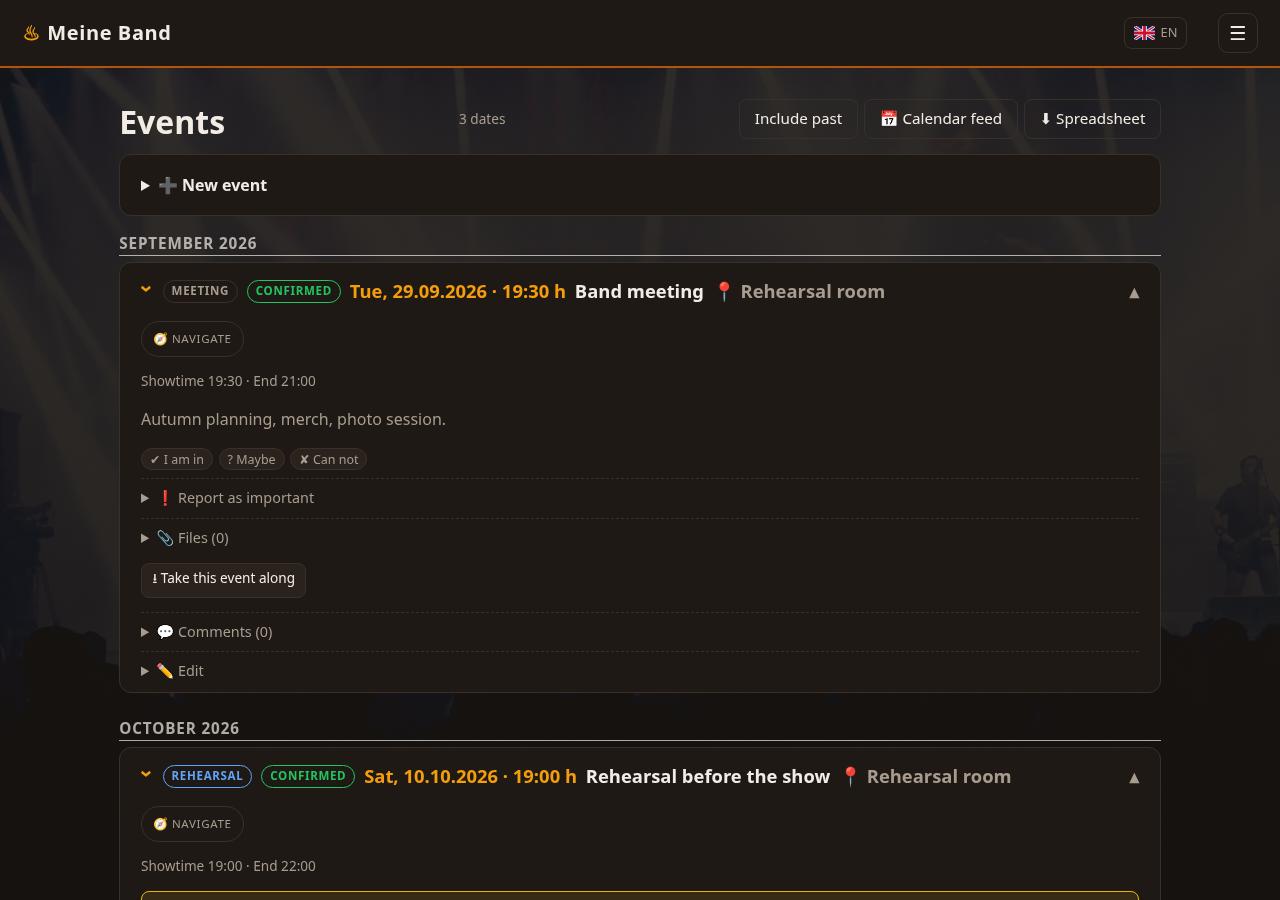1280x900 pixels.
Task: Click the calendar icon in Calendar feed button
Action: click(x=889, y=119)
